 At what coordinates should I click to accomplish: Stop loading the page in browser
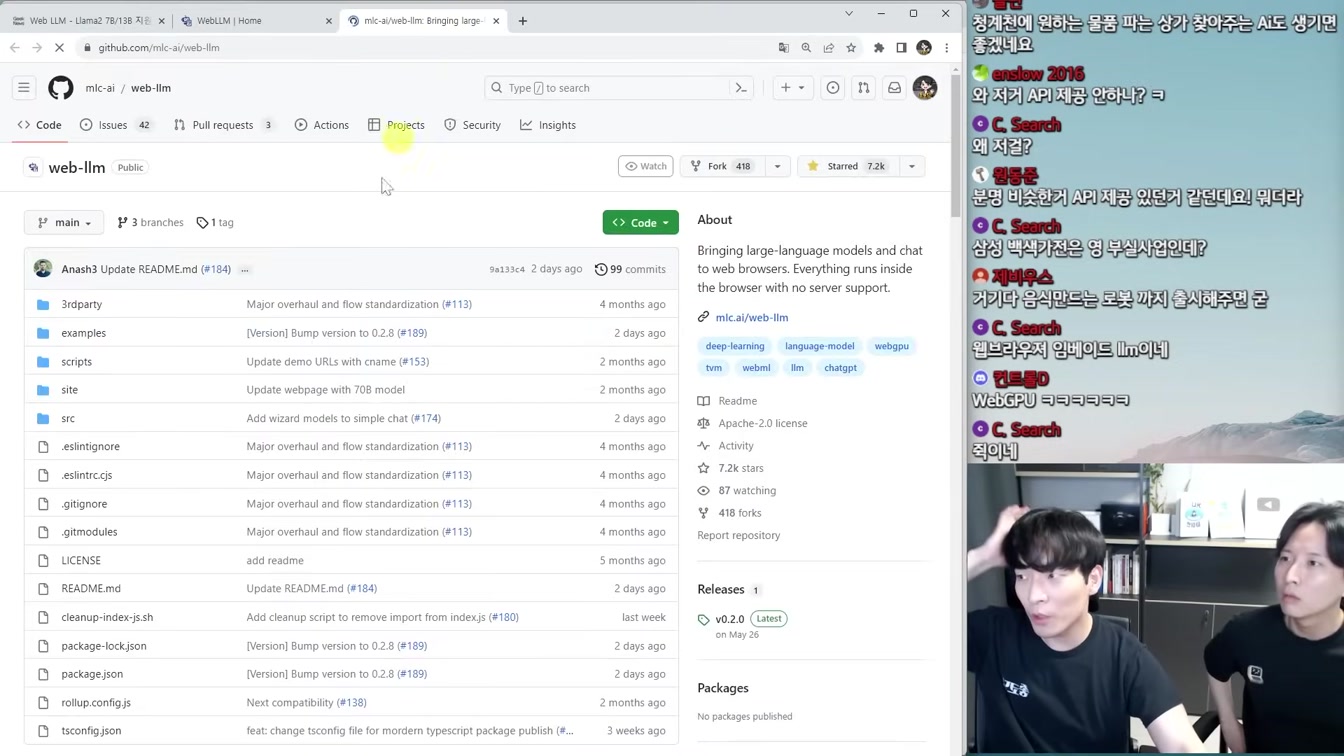pos(59,47)
